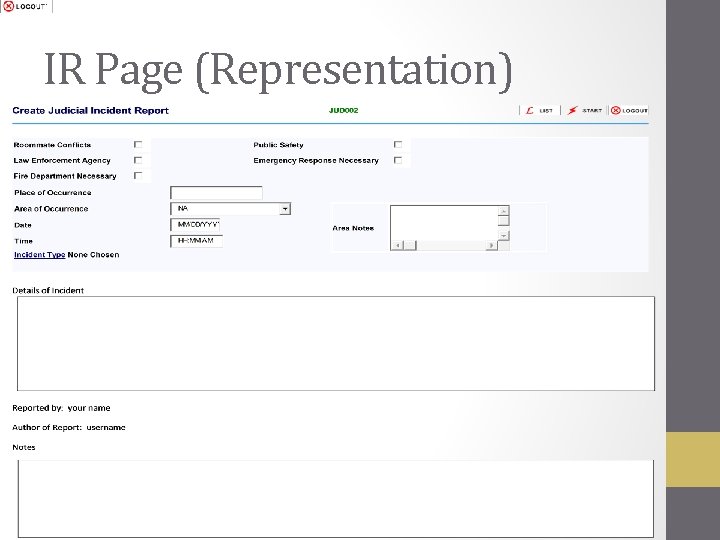720x540 pixels.
Task: Click inside the Area Notes box
Action: 444,223
